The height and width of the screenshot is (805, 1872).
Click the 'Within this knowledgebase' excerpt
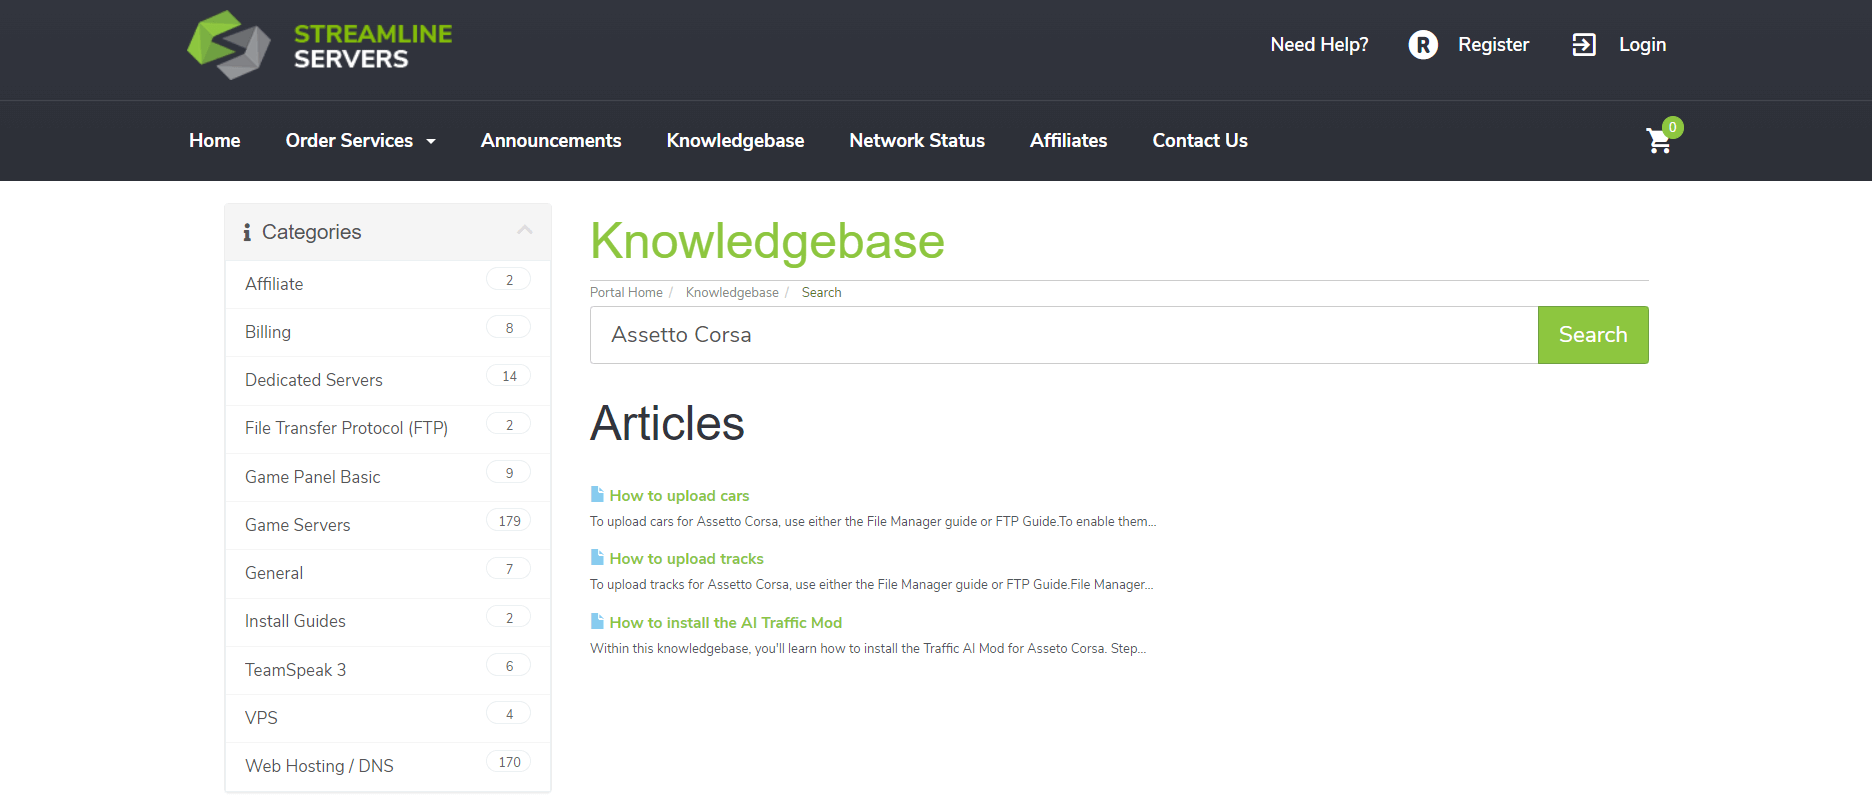(x=868, y=649)
